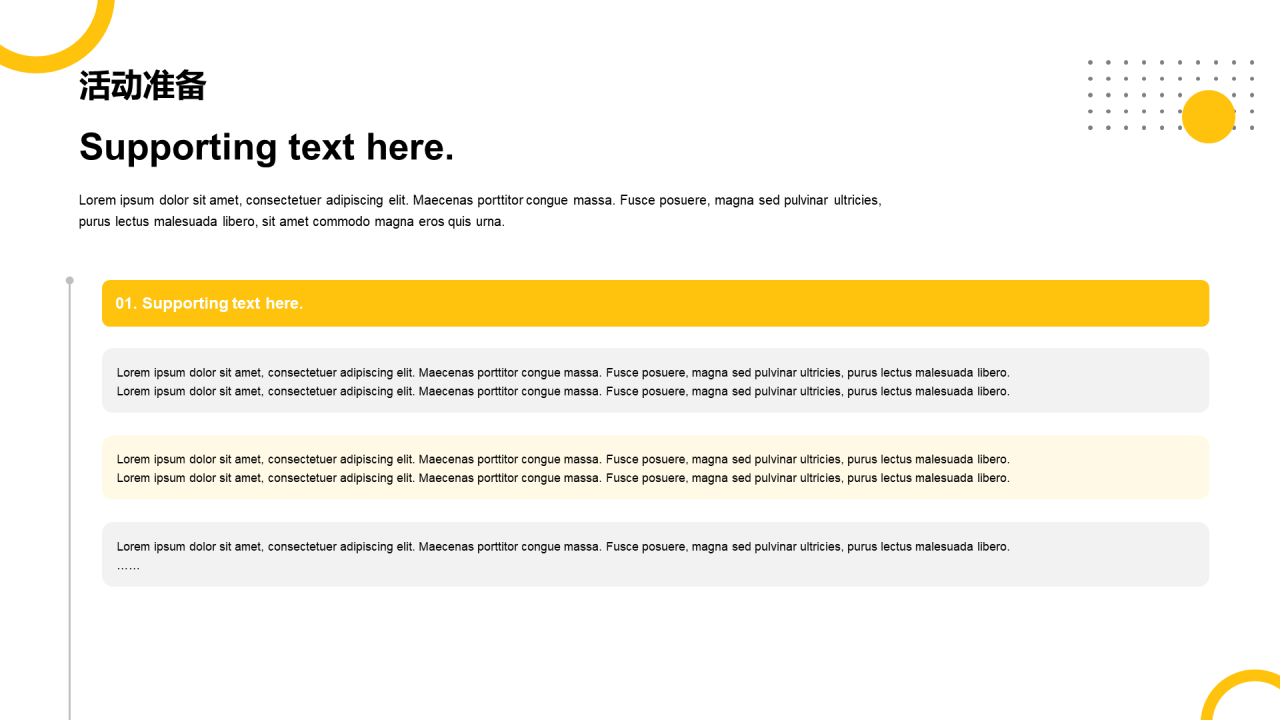Click the gray text box ending with '……'

click(655, 554)
